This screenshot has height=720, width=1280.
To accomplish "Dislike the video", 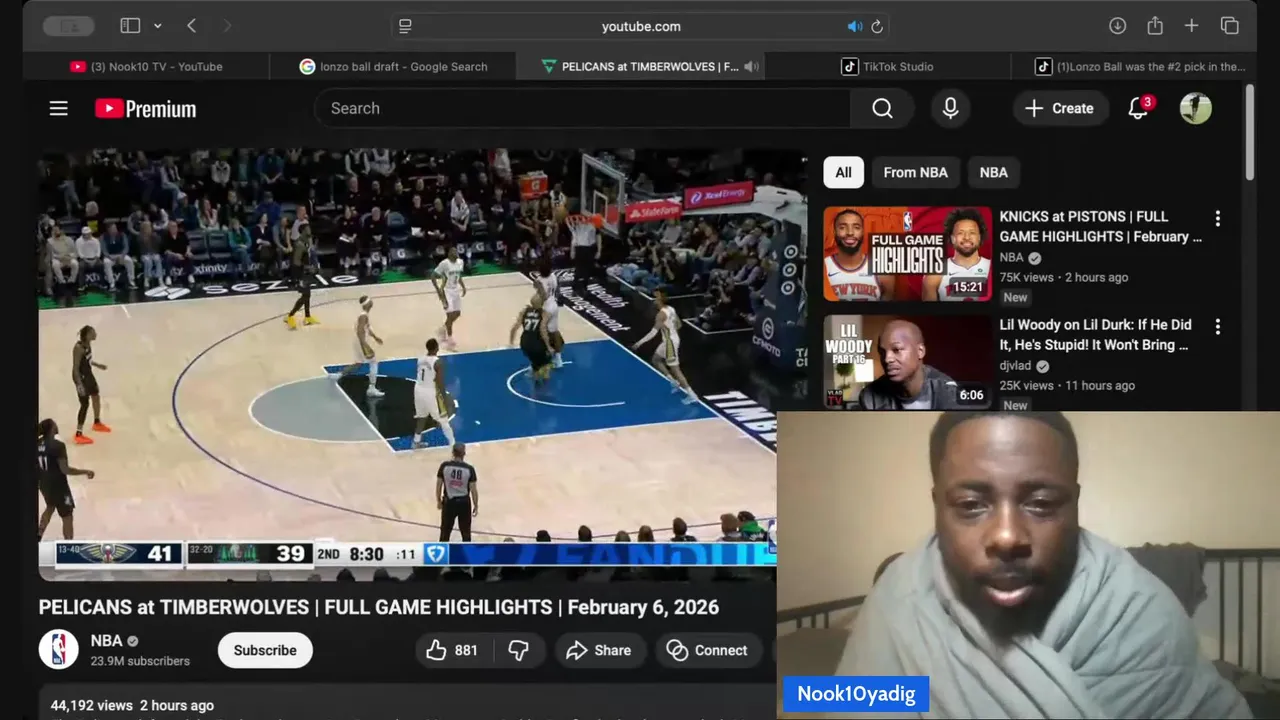I will [518, 650].
